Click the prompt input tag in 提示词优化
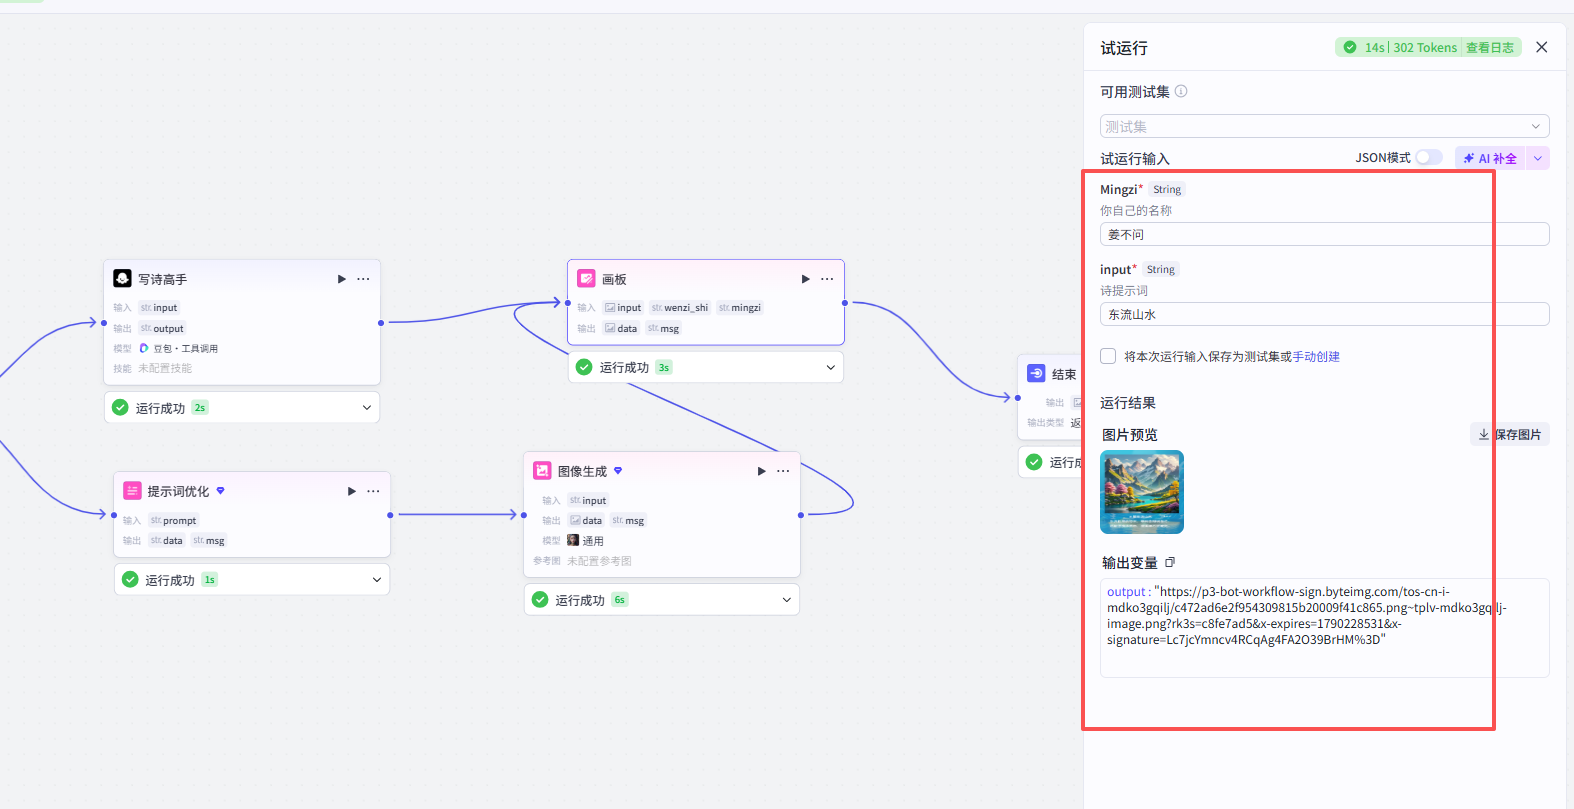The height and width of the screenshot is (809, 1574). point(173,520)
